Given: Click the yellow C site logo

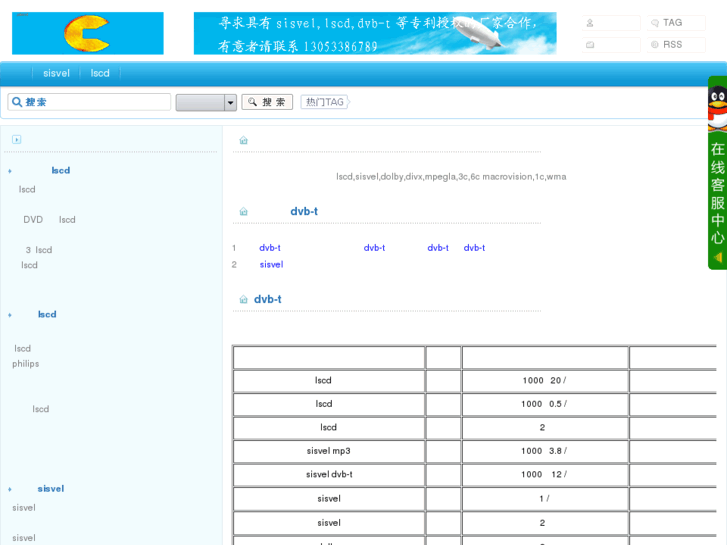Looking at the screenshot, I should coord(88,33).
